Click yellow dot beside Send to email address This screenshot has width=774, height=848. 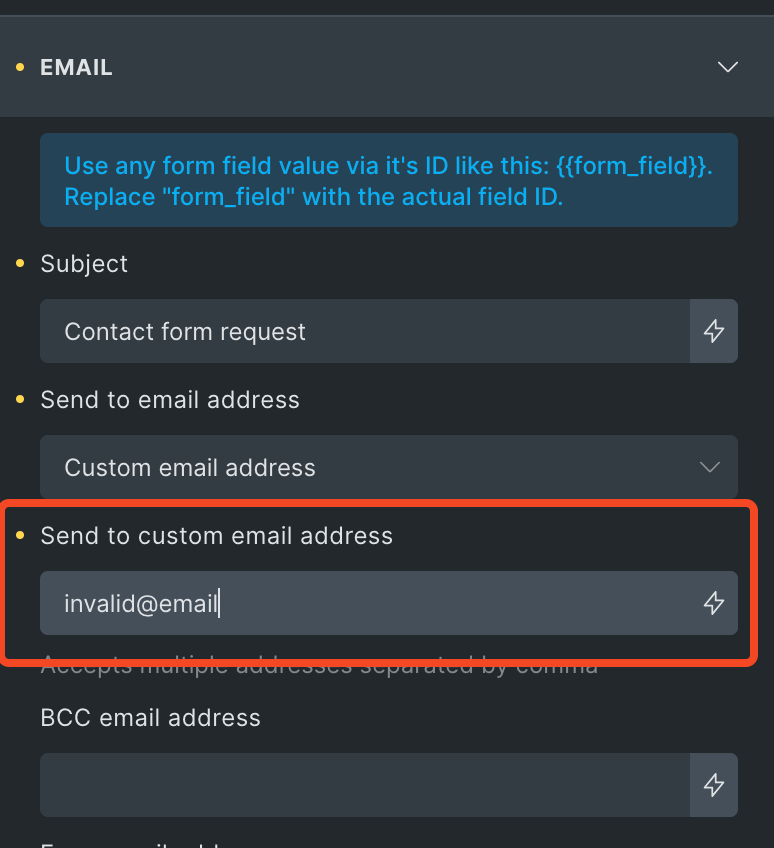(20, 400)
